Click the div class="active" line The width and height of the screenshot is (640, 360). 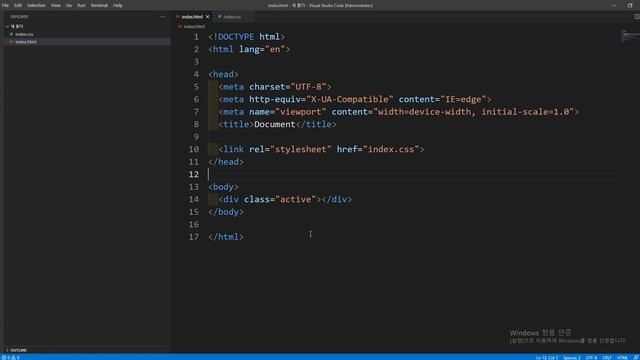285,200
